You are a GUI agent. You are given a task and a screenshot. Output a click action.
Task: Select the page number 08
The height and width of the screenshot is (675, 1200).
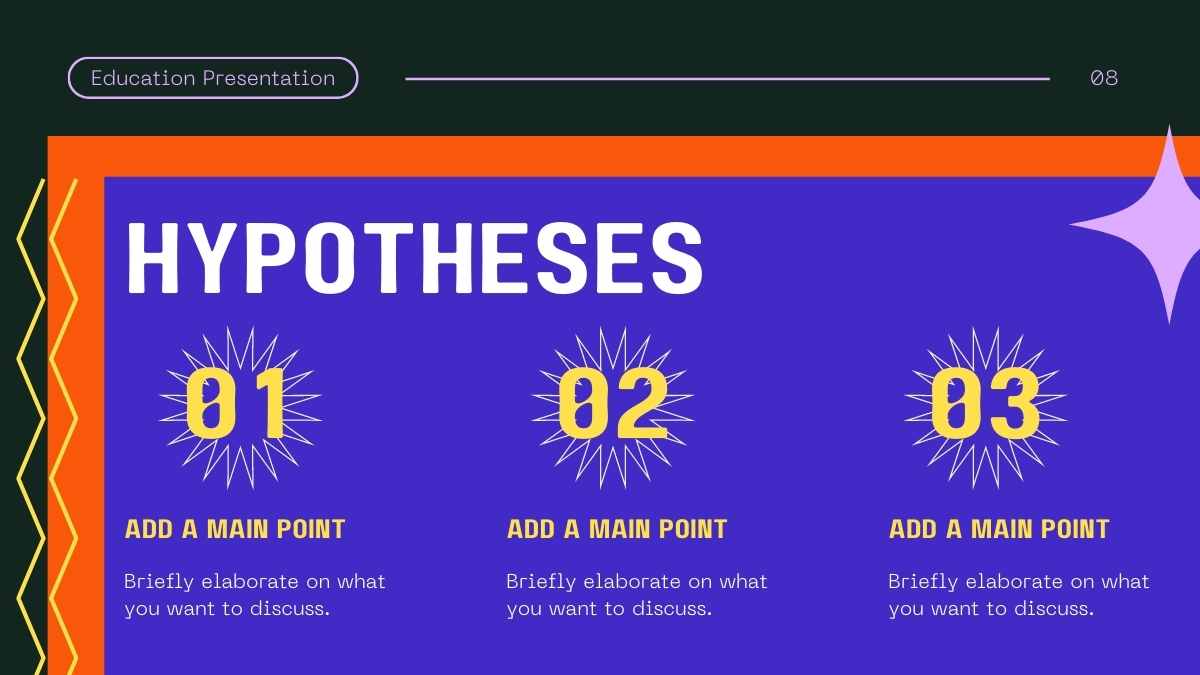click(x=1104, y=78)
